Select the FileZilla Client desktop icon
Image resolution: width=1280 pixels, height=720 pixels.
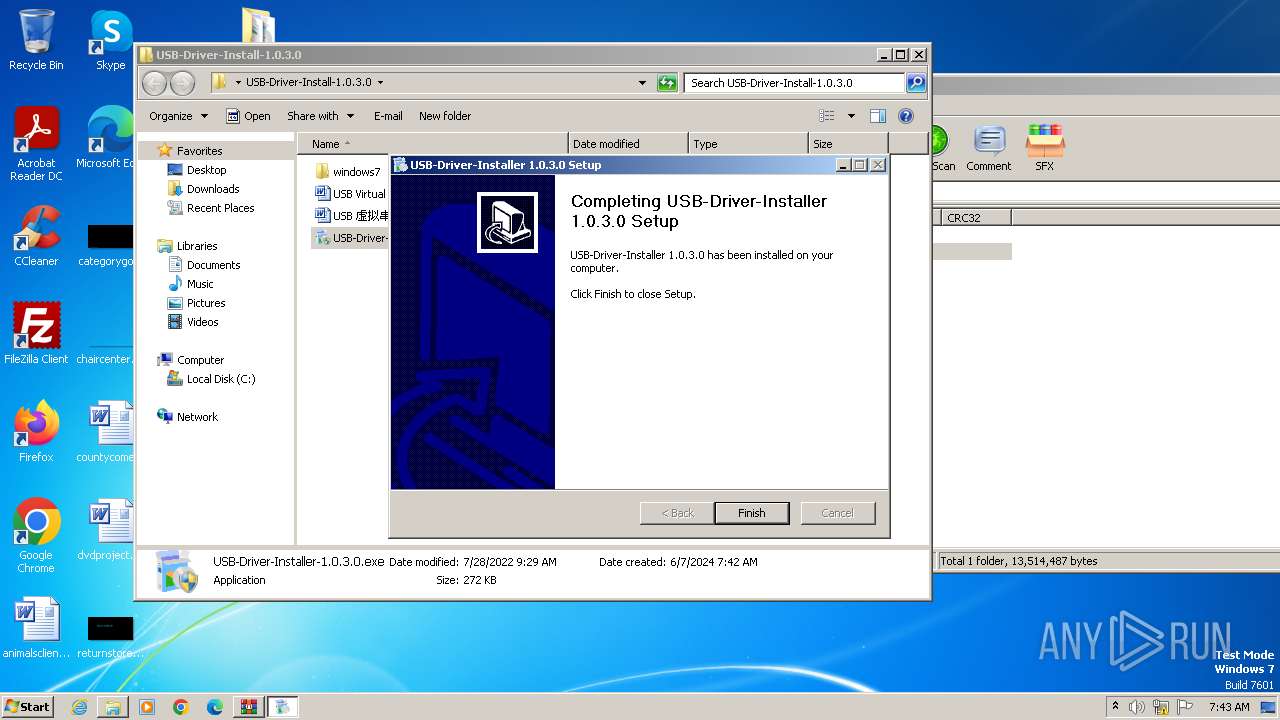[36, 333]
